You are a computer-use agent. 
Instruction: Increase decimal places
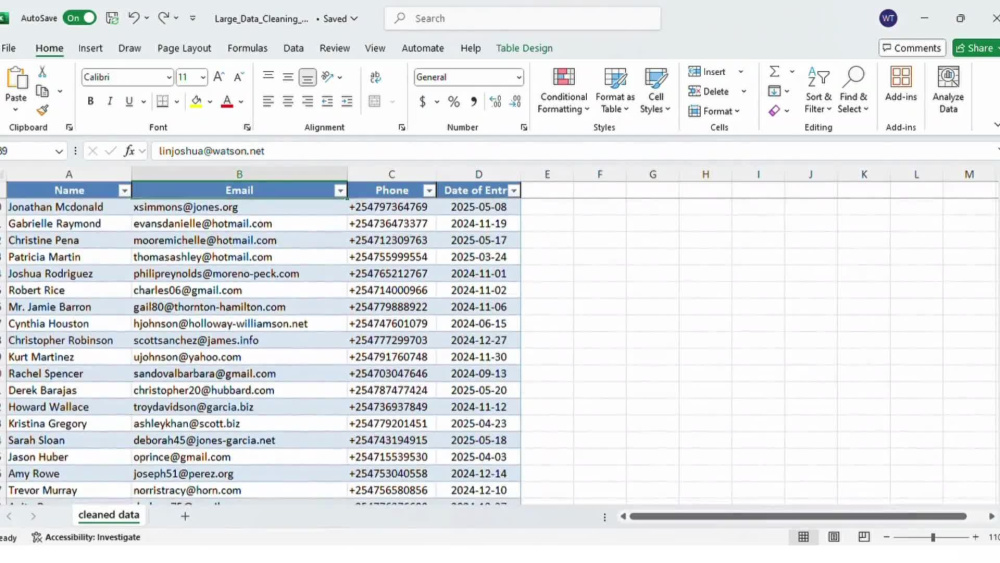point(496,101)
